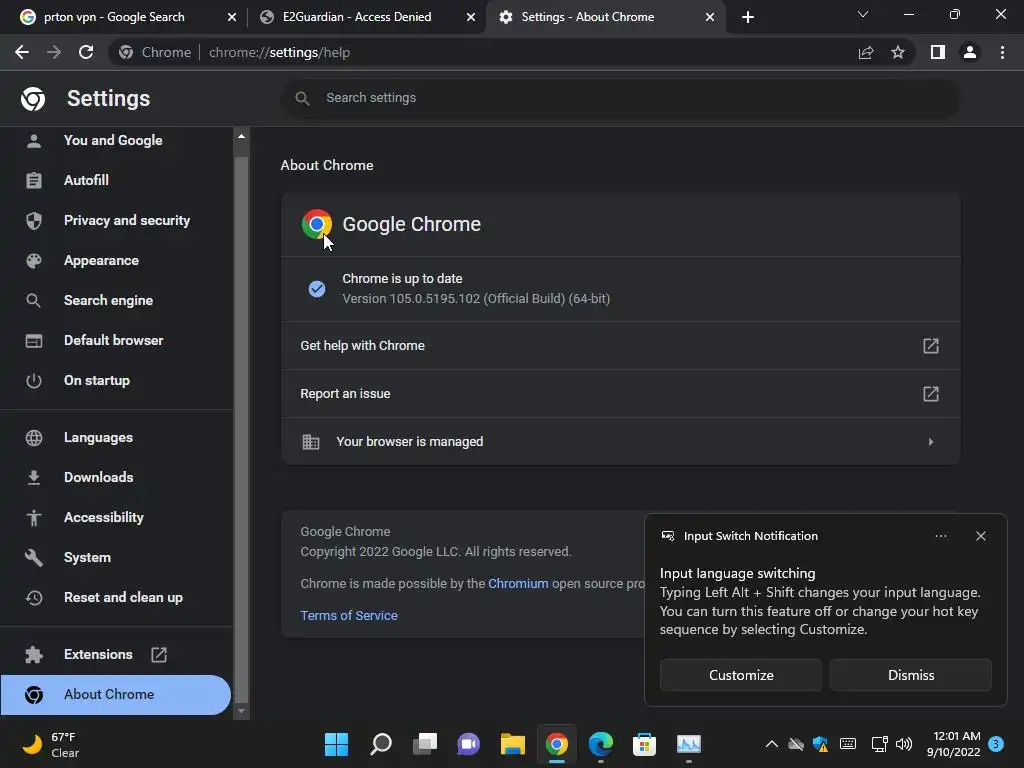The height and width of the screenshot is (768, 1024).
Task: Expand Your browser is managed arrow
Action: (x=931, y=442)
